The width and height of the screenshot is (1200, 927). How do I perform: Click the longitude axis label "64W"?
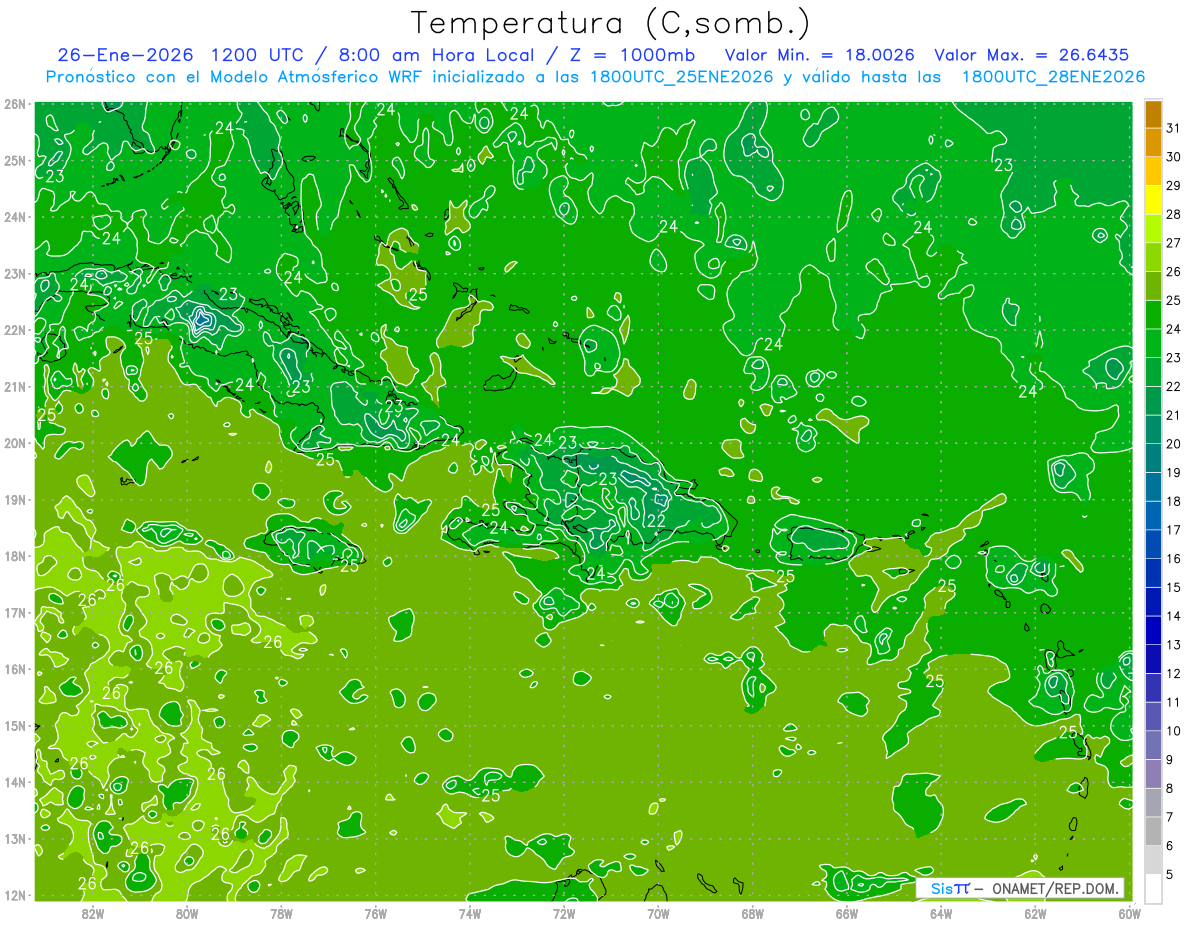(940, 913)
